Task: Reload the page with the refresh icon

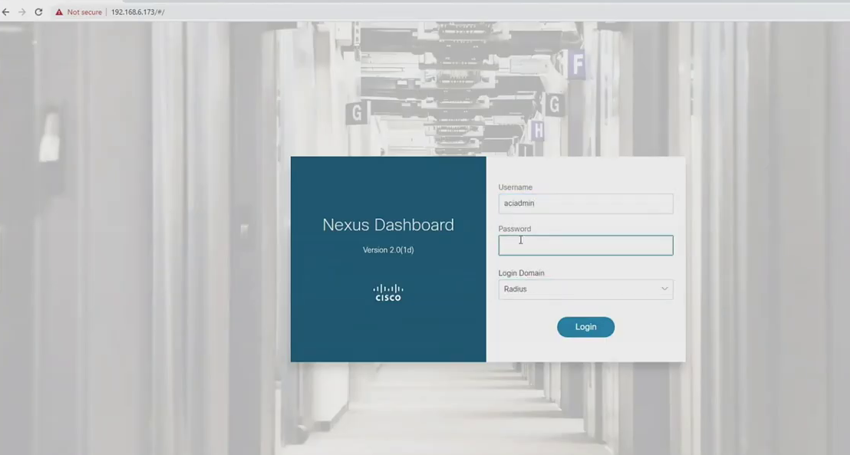Action: coord(38,12)
